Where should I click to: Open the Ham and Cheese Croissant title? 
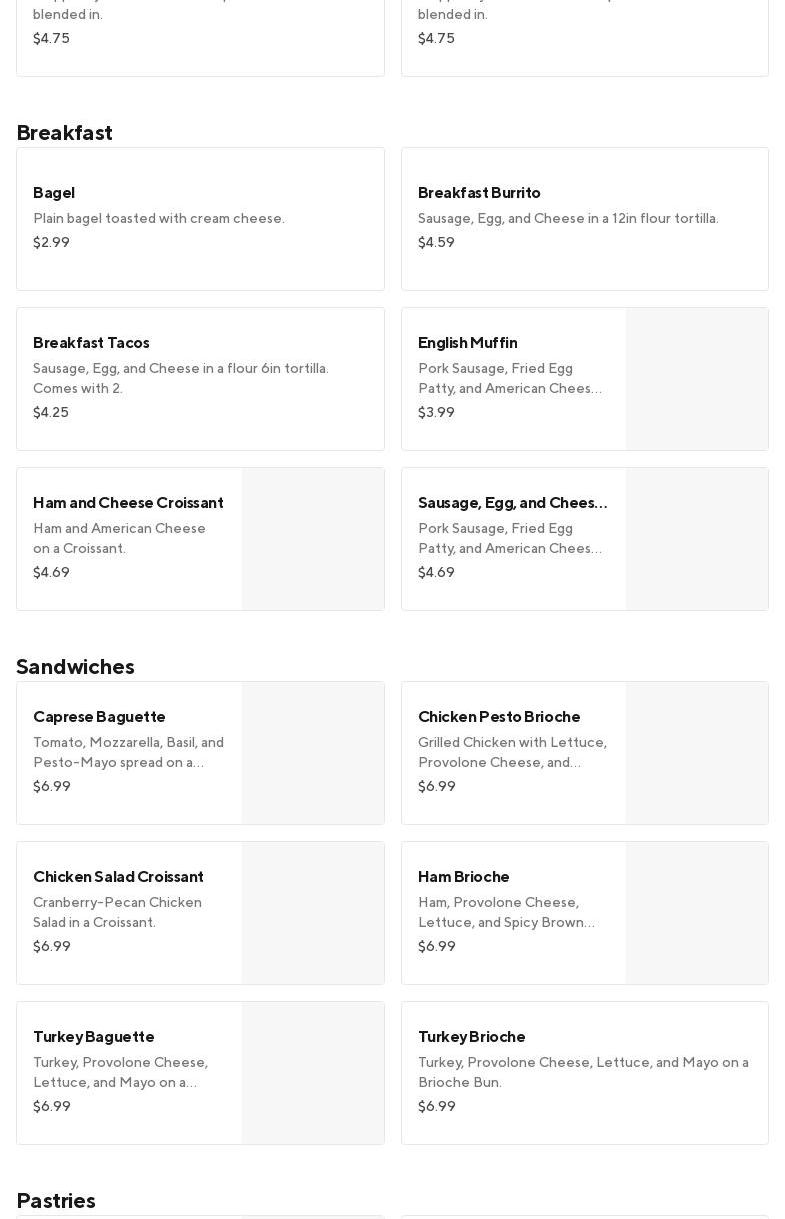tap(128, 503)
